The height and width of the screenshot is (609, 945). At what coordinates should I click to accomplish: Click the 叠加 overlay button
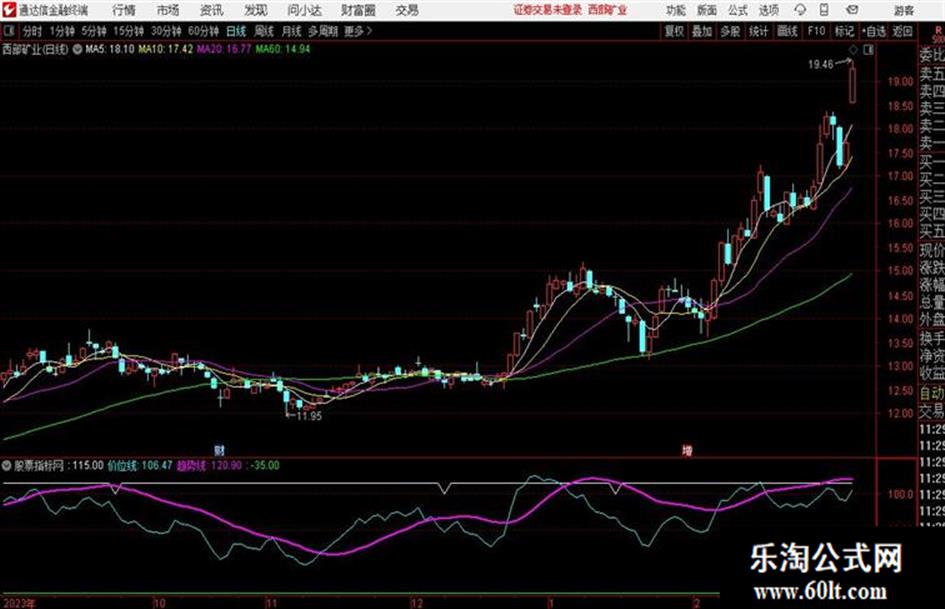(702, 31)
